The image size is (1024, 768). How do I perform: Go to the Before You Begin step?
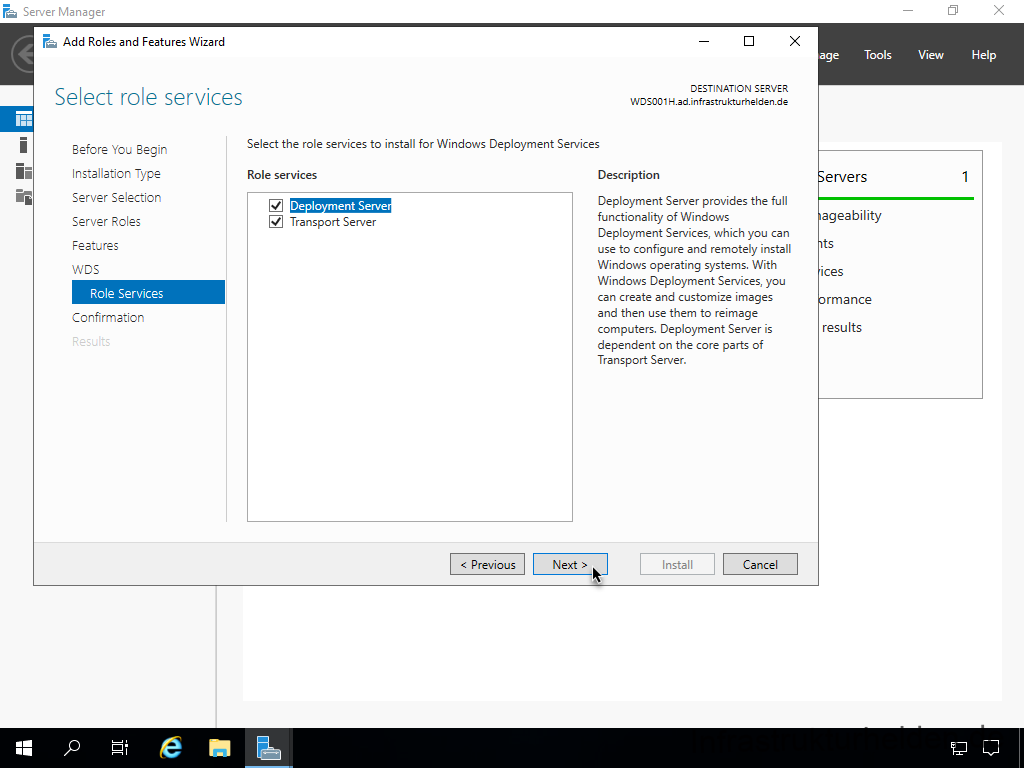click(120, 150)
